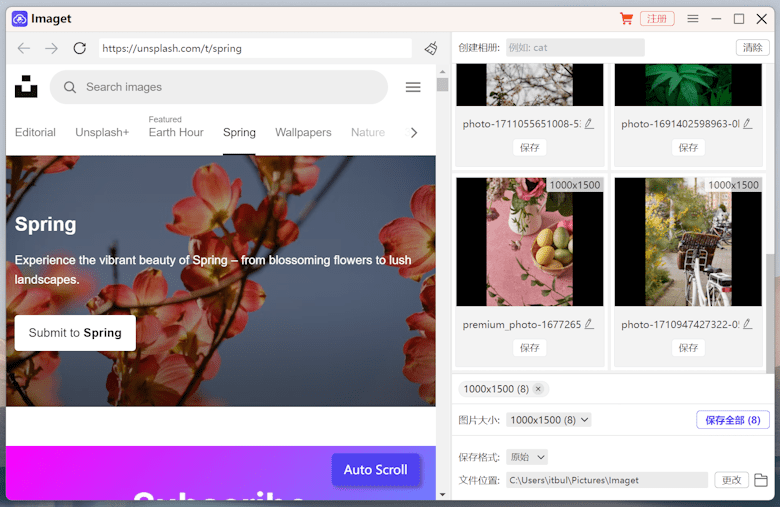Save the photo-1710947427322 image
Image resolution: width=780 pixels, height=507 pixels.
(x=688, y=348)
